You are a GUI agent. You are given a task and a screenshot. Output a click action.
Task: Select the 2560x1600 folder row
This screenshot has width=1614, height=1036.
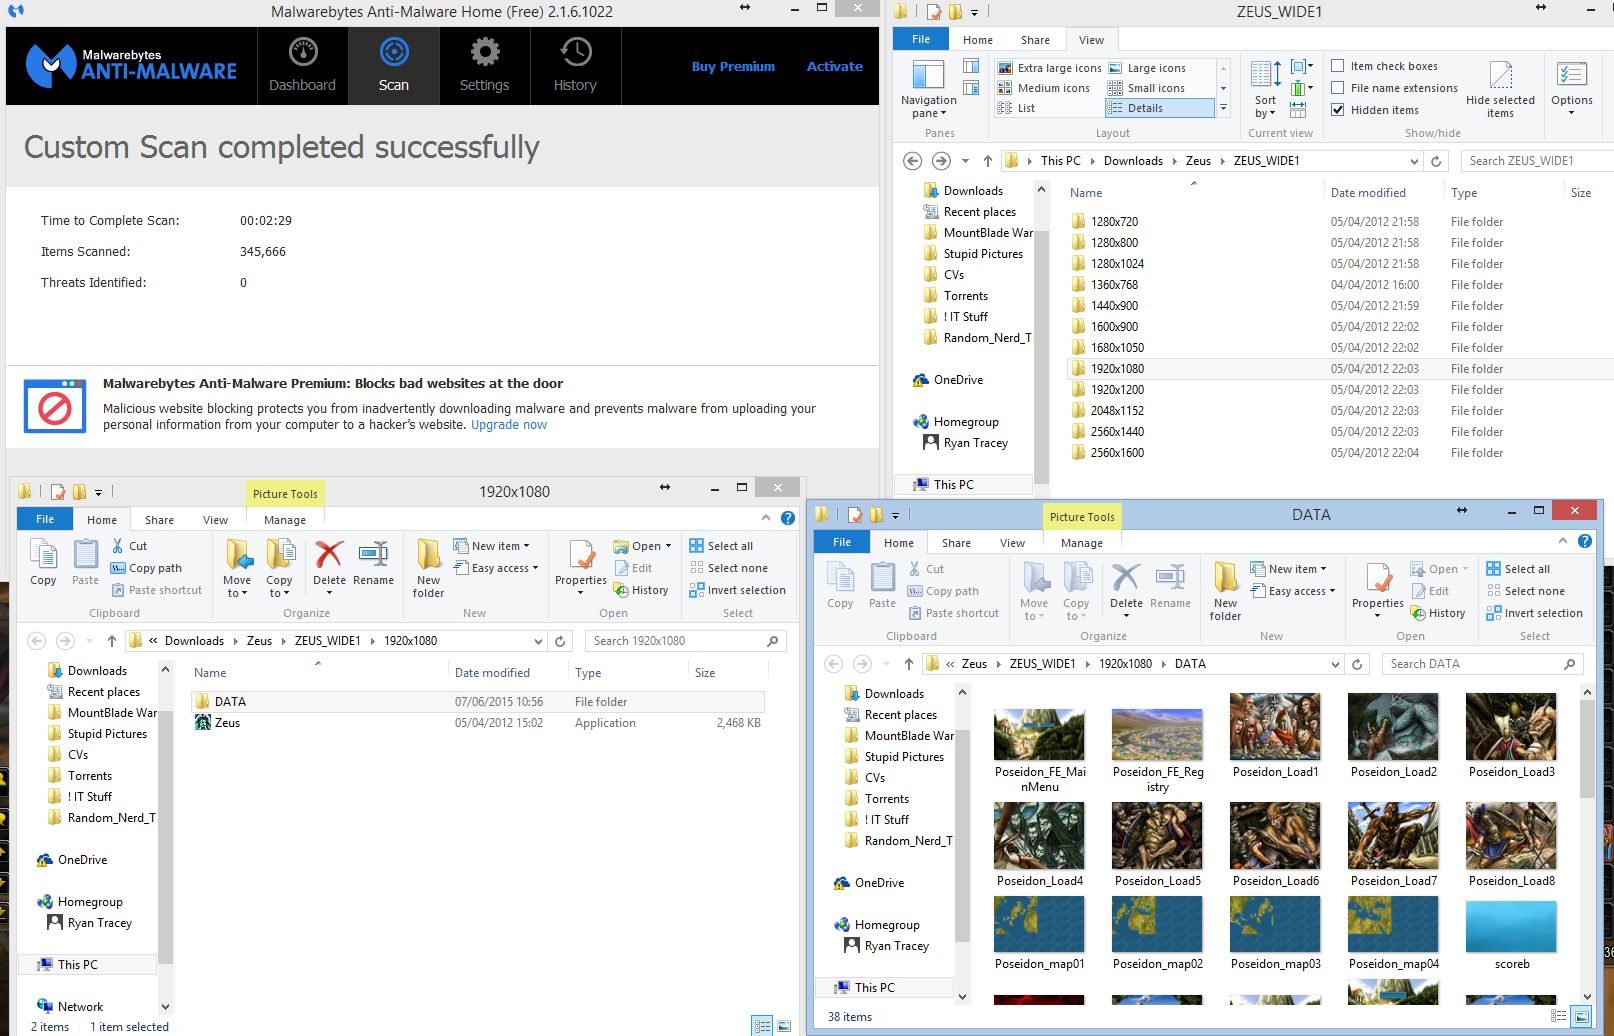point(1340,453)
